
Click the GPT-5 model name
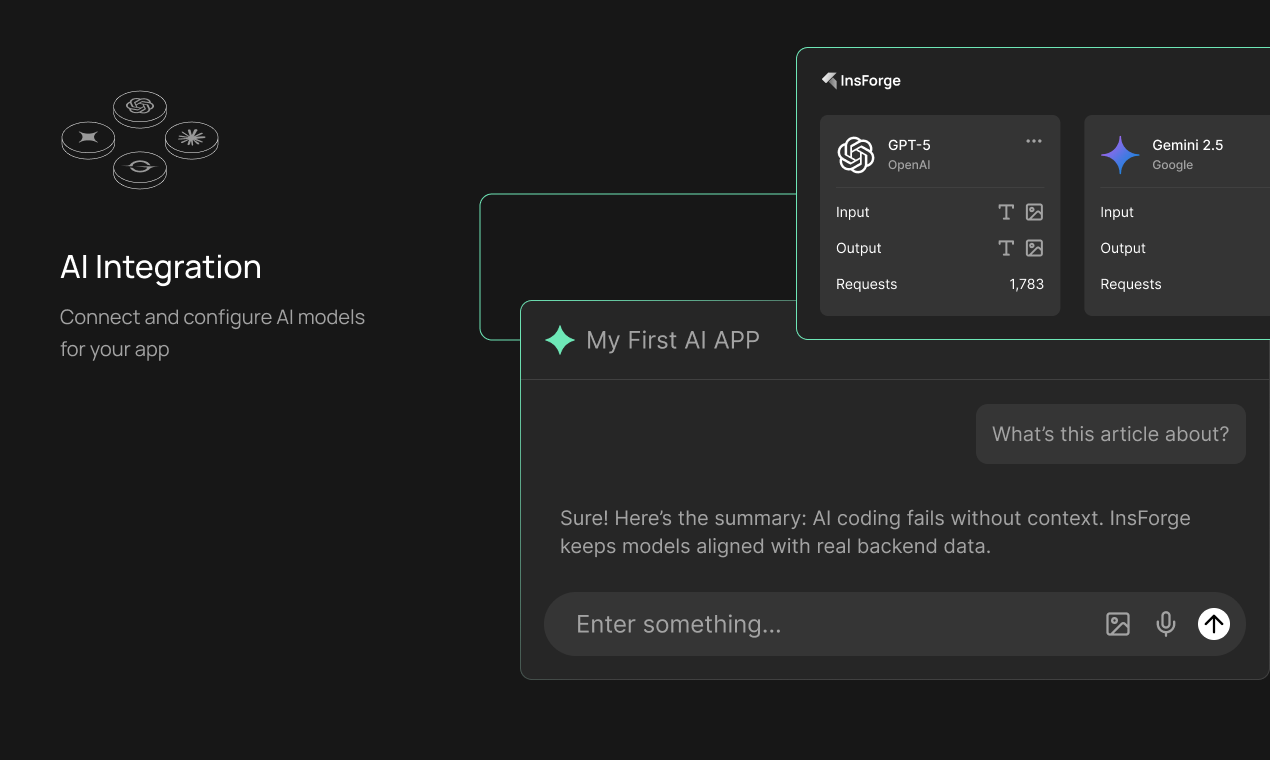[x=909, y=145]
